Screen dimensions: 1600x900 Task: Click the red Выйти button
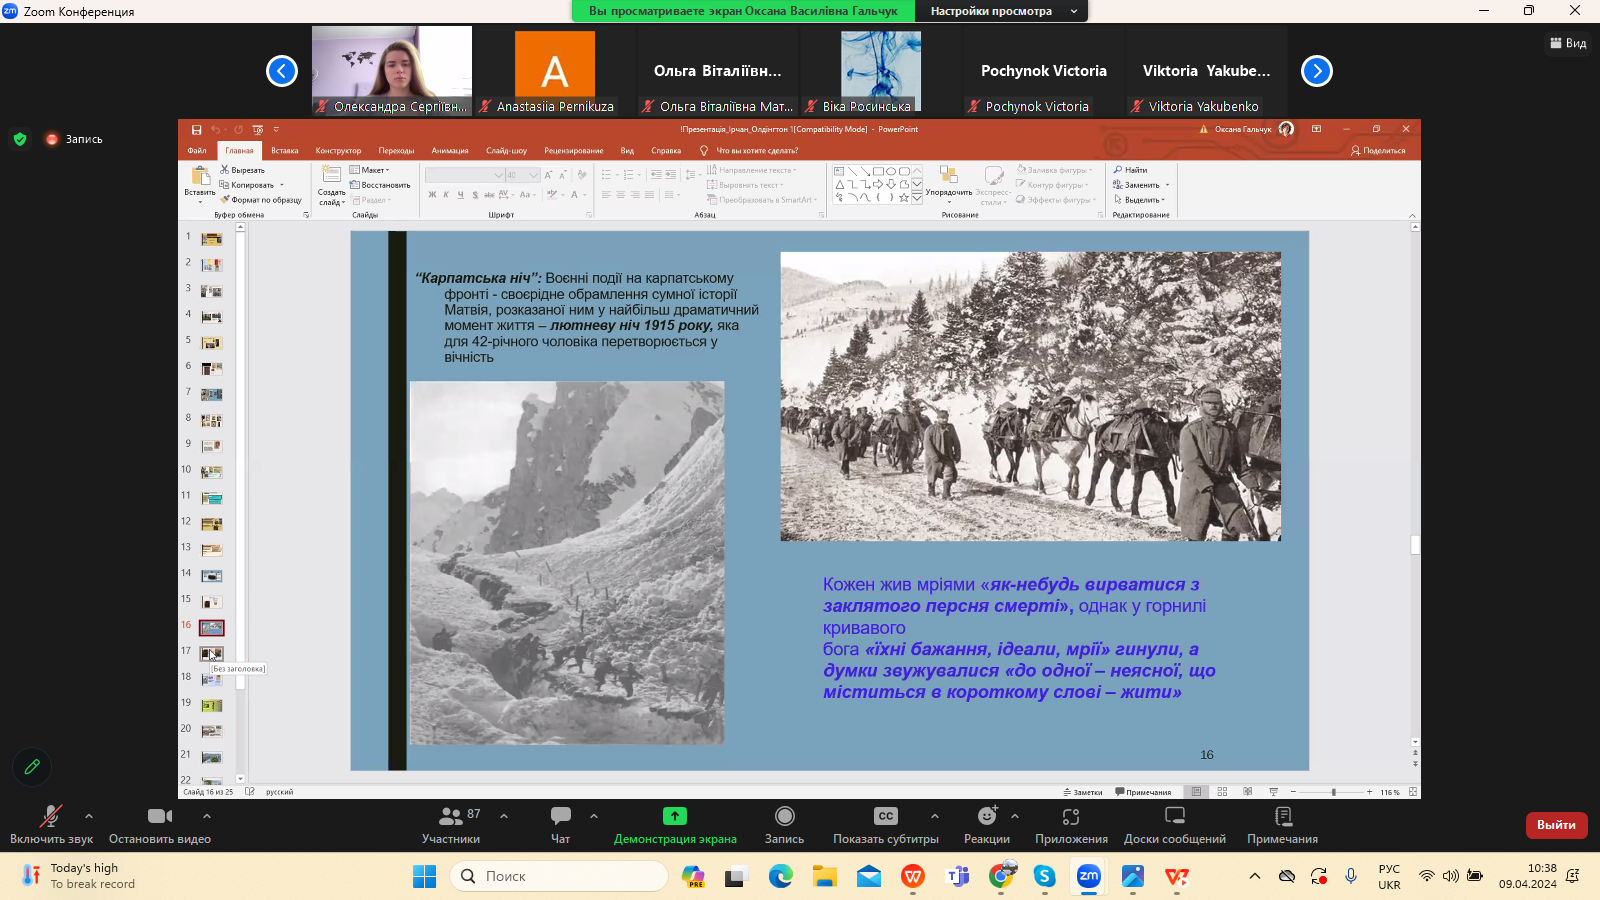[1556, 825]
